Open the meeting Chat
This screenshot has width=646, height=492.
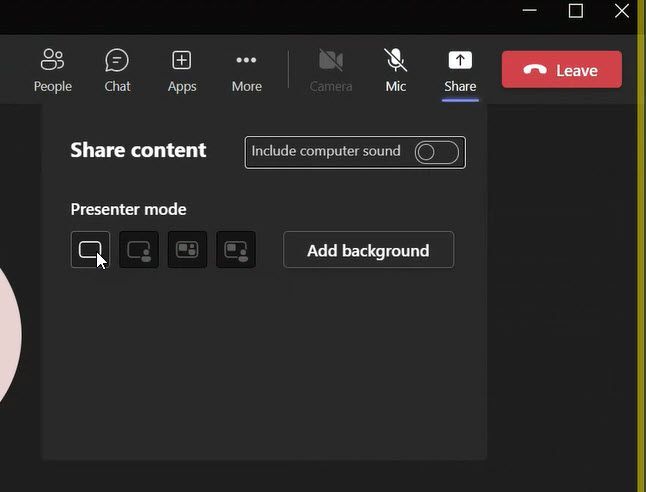(117, 70)
